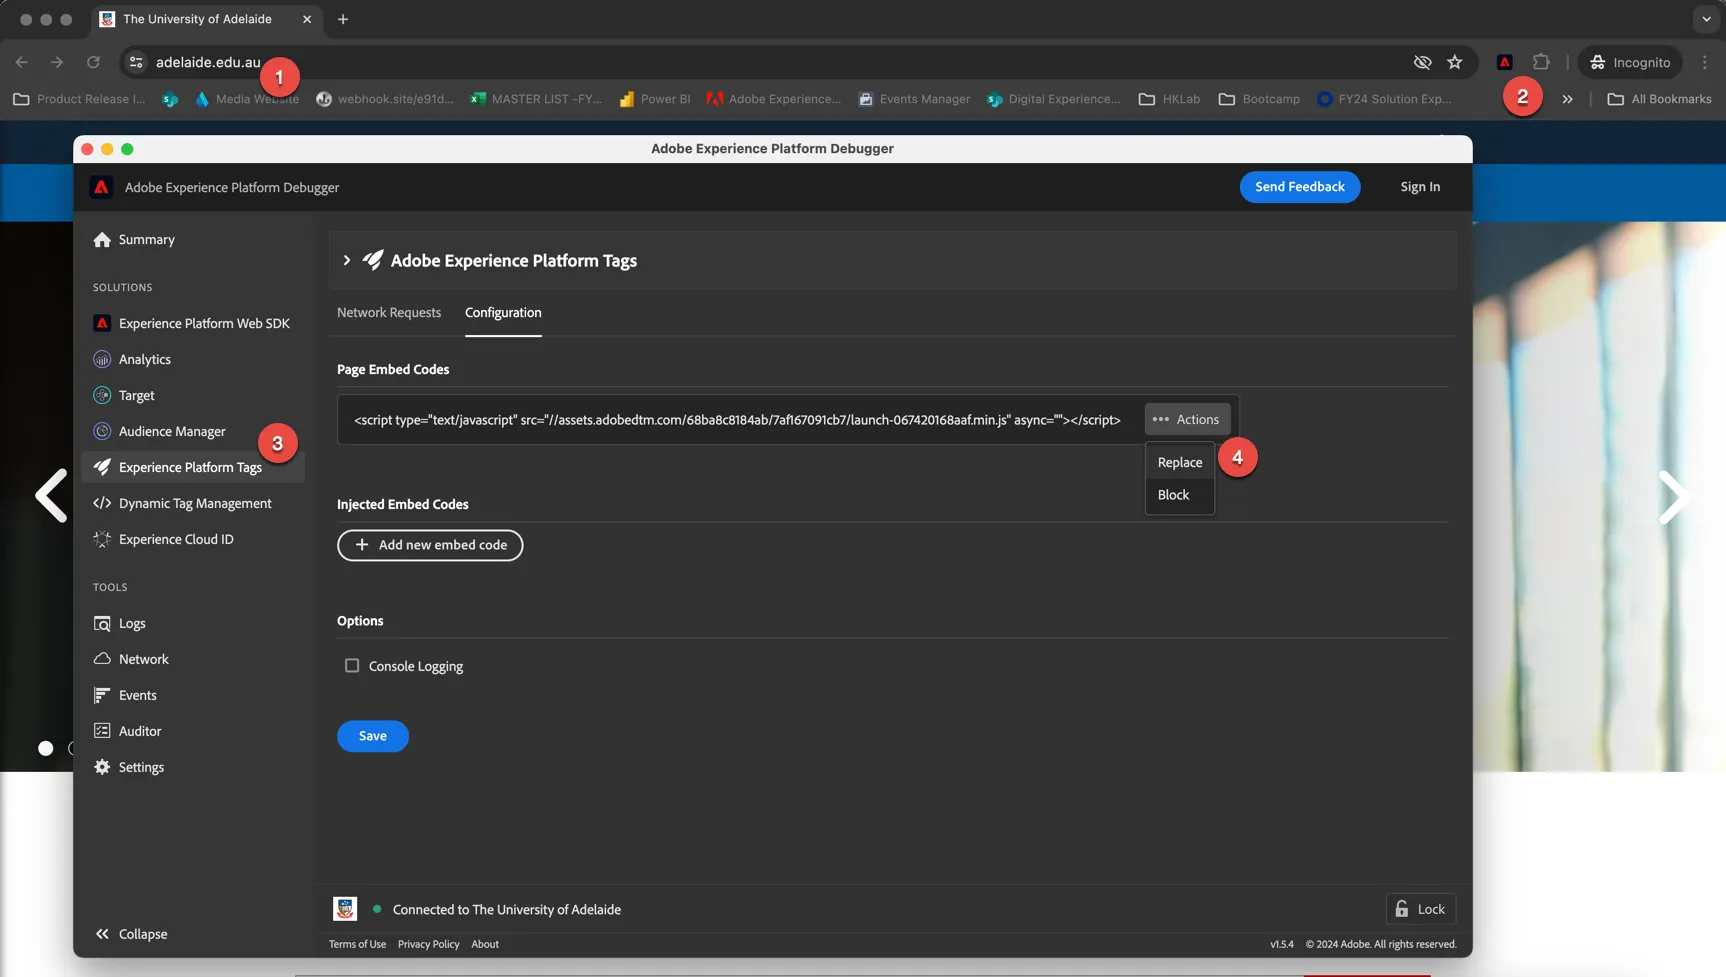Viewport: 1726px width, 977px height.
Task: Open Experience Platform Web SDK icon
Action: (102, 324)
